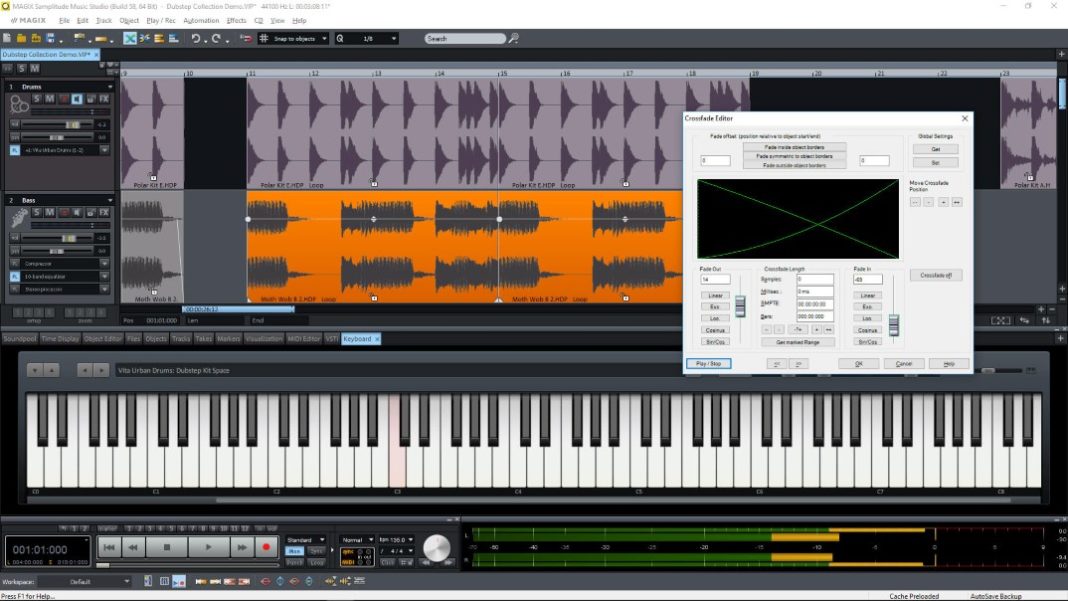Open the File menu

coord(64,20)
